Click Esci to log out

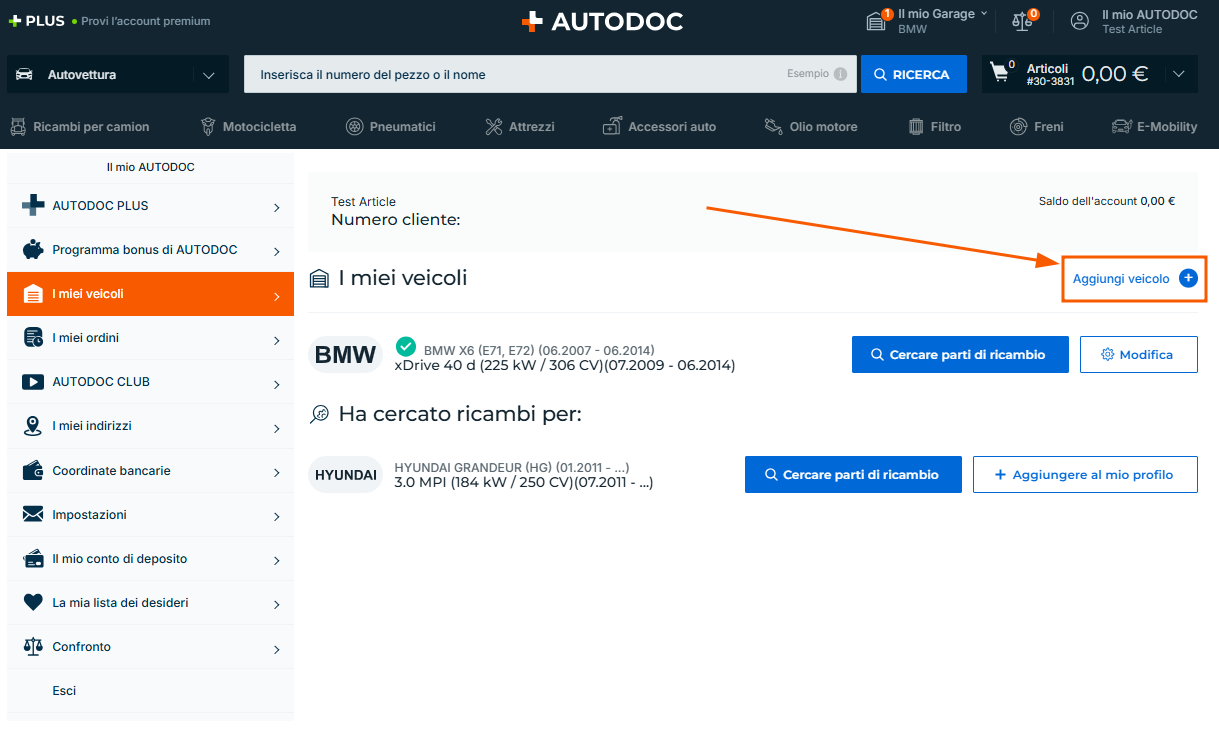(x=64, y=691)
